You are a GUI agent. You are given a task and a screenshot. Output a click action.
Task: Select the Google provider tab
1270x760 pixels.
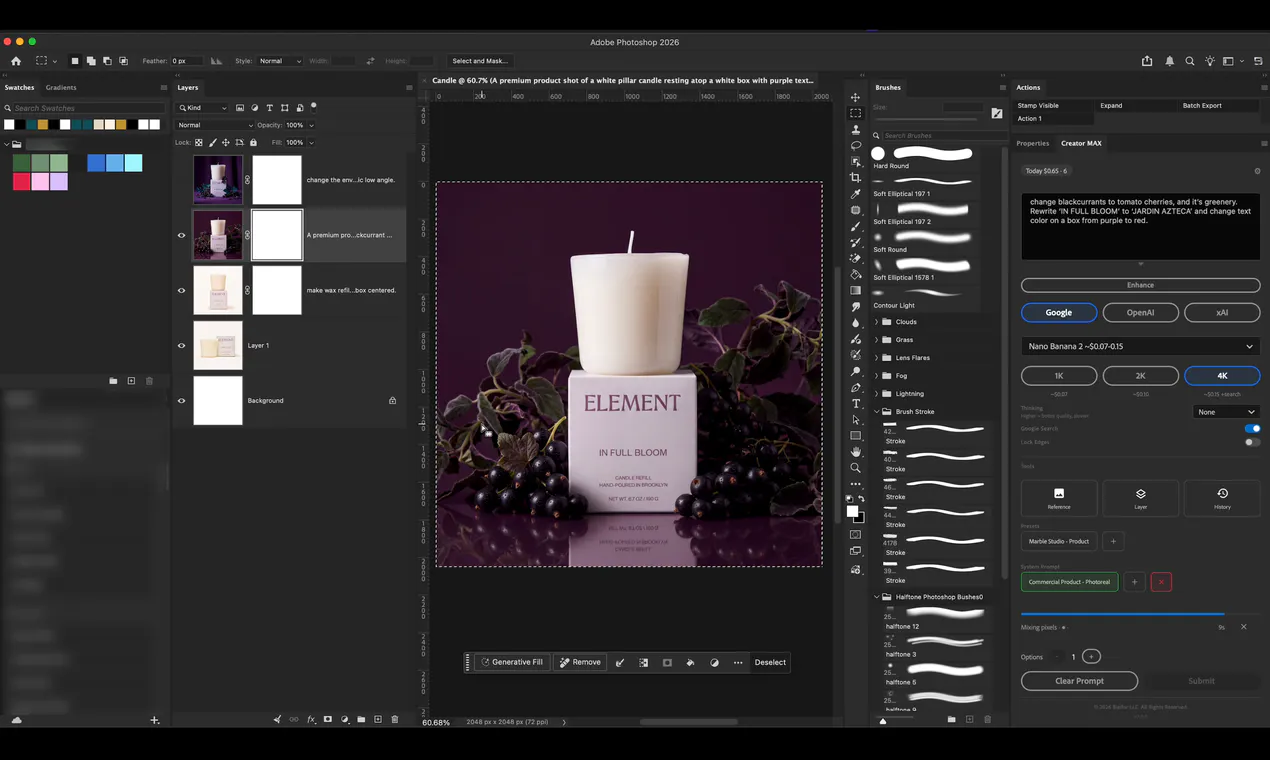coord(1059,312)
